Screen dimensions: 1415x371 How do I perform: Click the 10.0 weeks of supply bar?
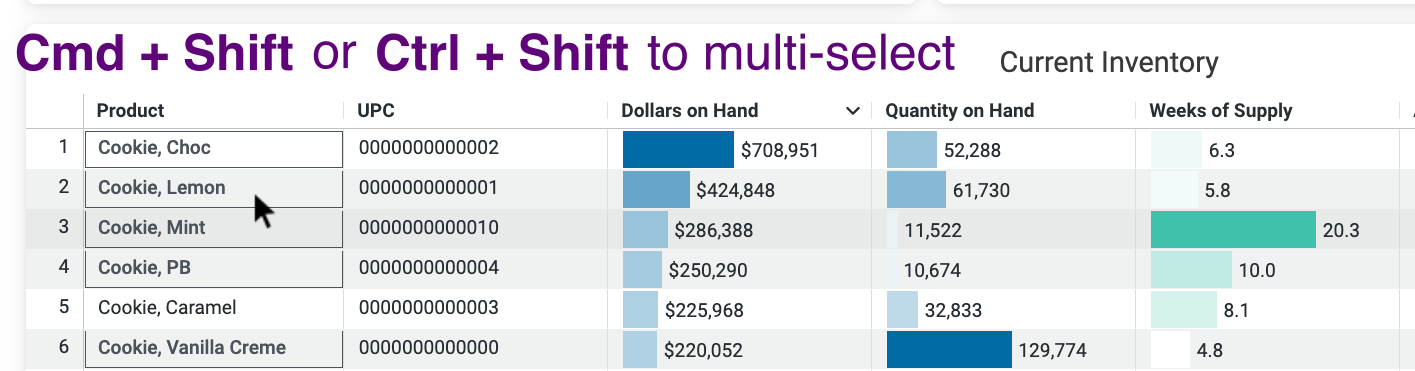point(1191,270)
